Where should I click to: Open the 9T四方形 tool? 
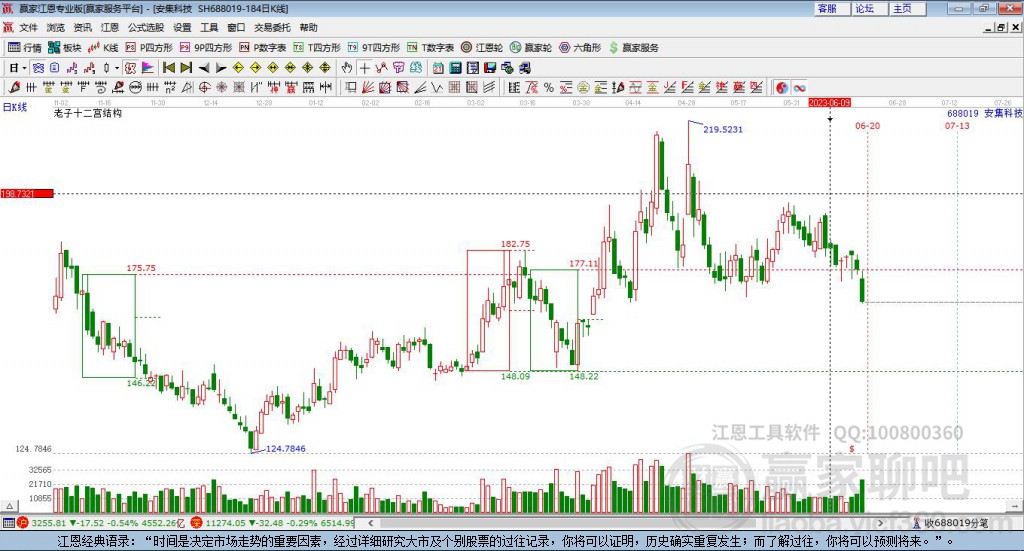[x=374, y=48]
